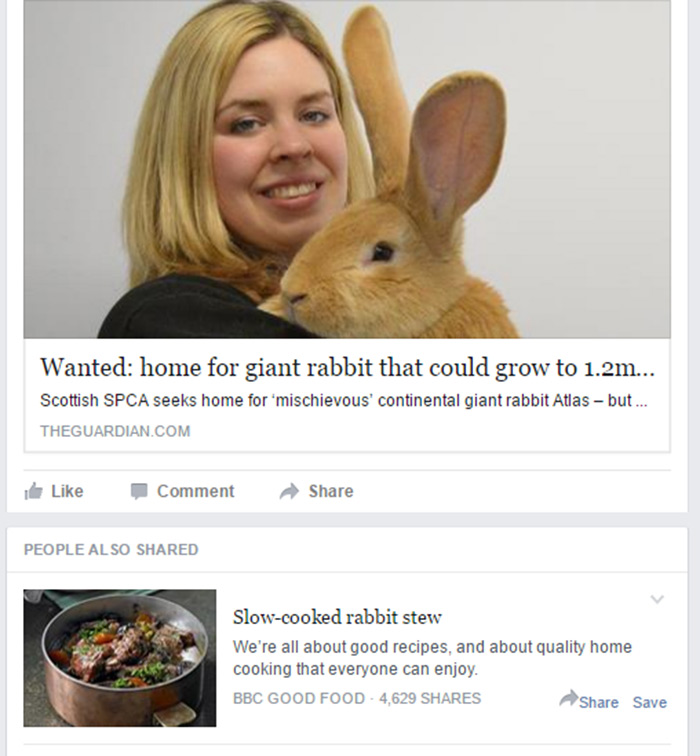
Task: Click the 4,629 SHARES count
Action: click(430, 699)
